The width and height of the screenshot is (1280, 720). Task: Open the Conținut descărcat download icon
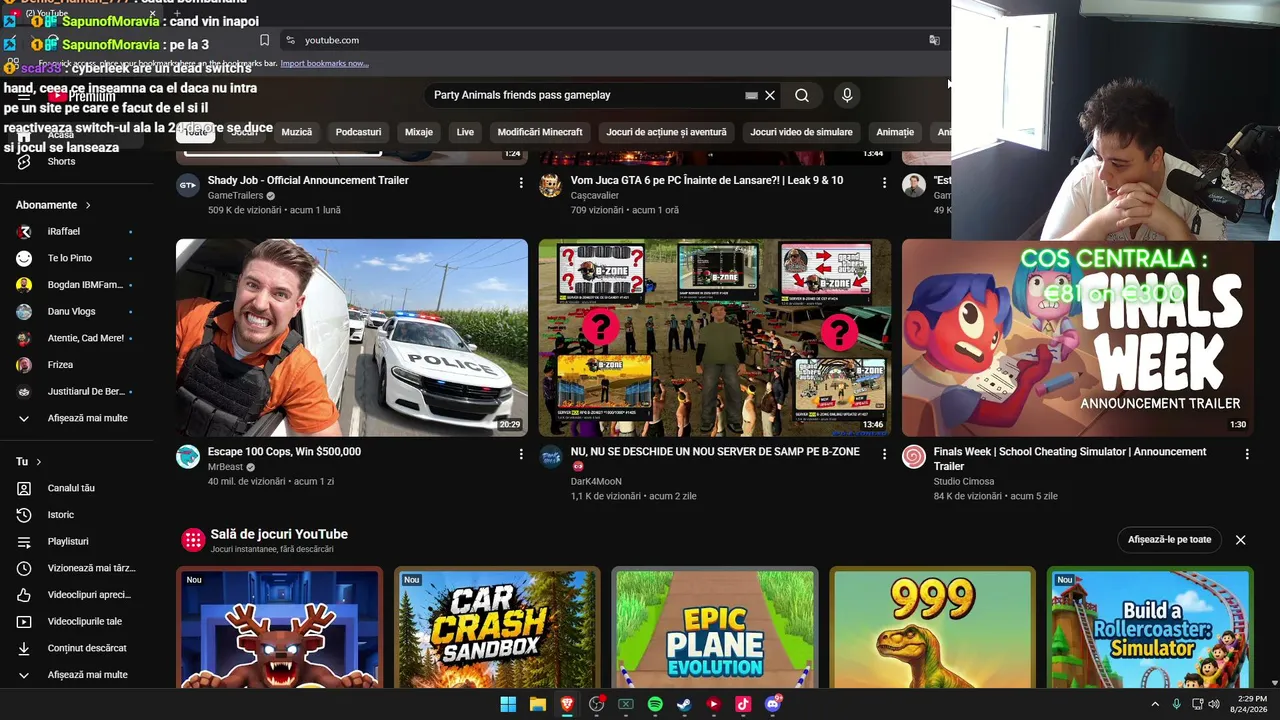click(x=24, y=648)
